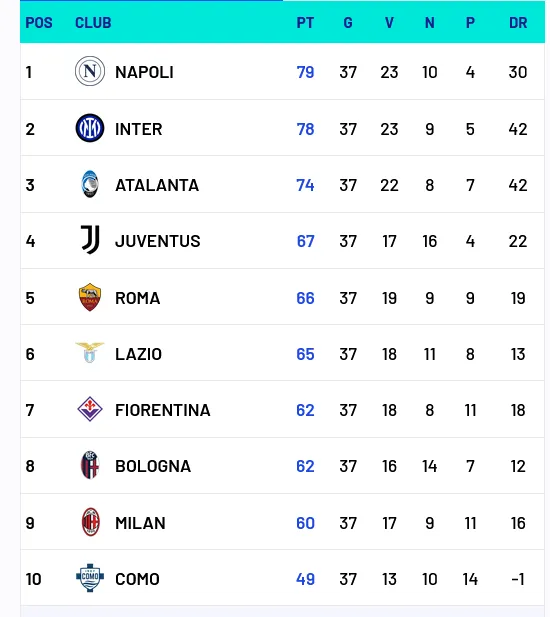
Task: Click the V wins column header
Action: [x=389, y=23]
